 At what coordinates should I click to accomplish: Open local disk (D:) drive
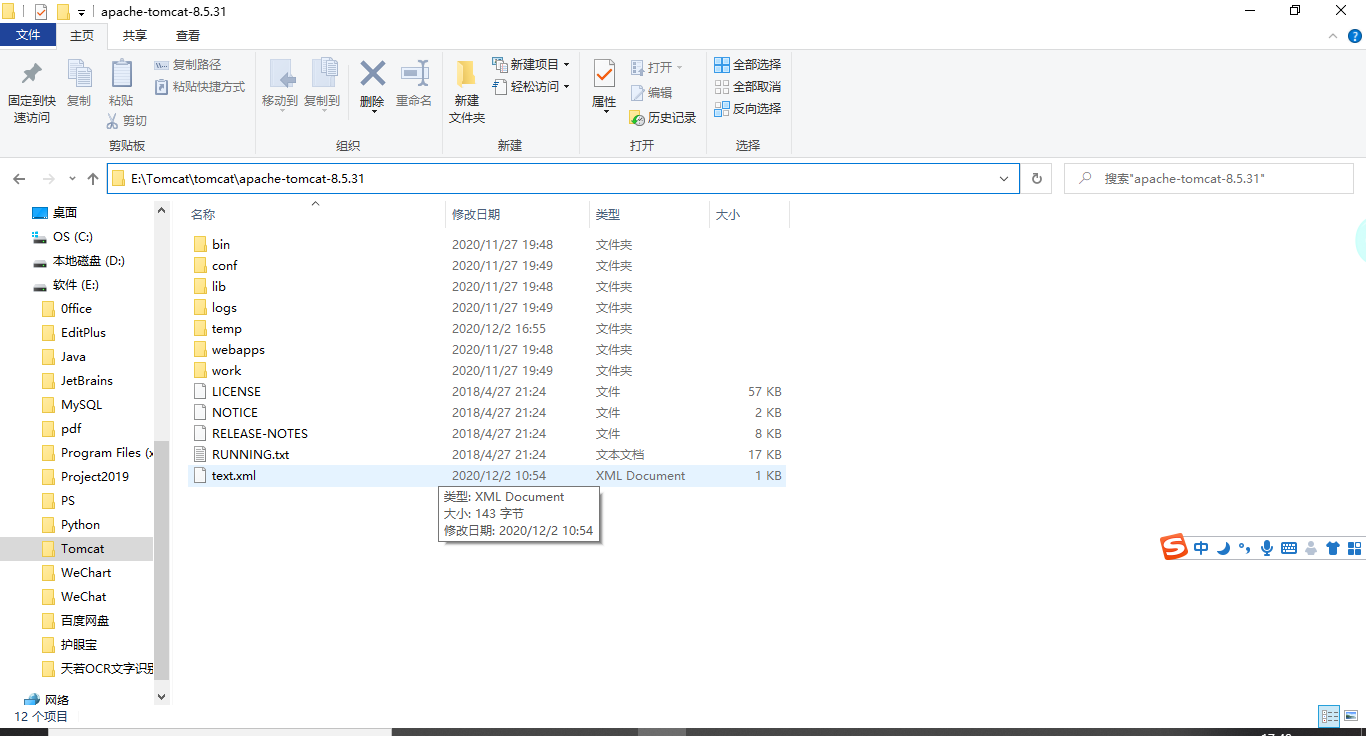pyautogui.click(x=88, y=261)
